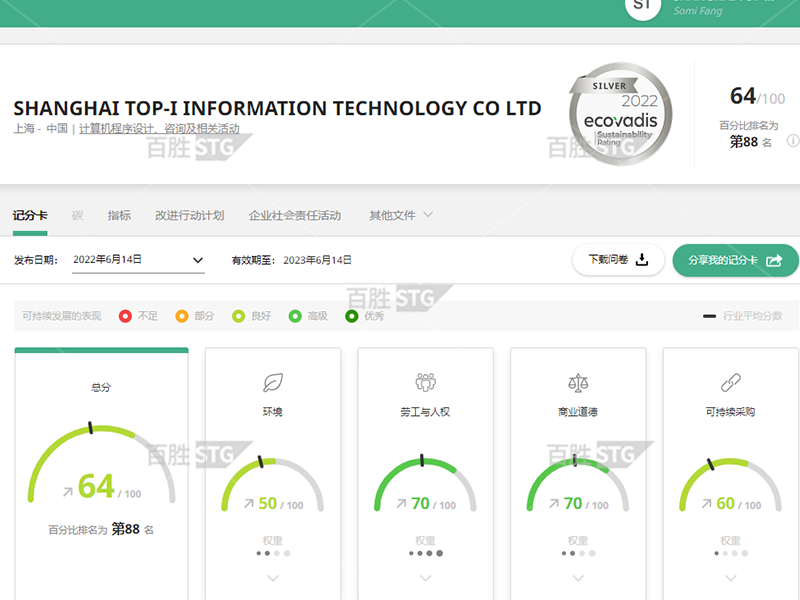Open the 计算机程序设计、咨询及相关活动 industry link
This screenshot has height=600, width=800.
coord(159,129)
